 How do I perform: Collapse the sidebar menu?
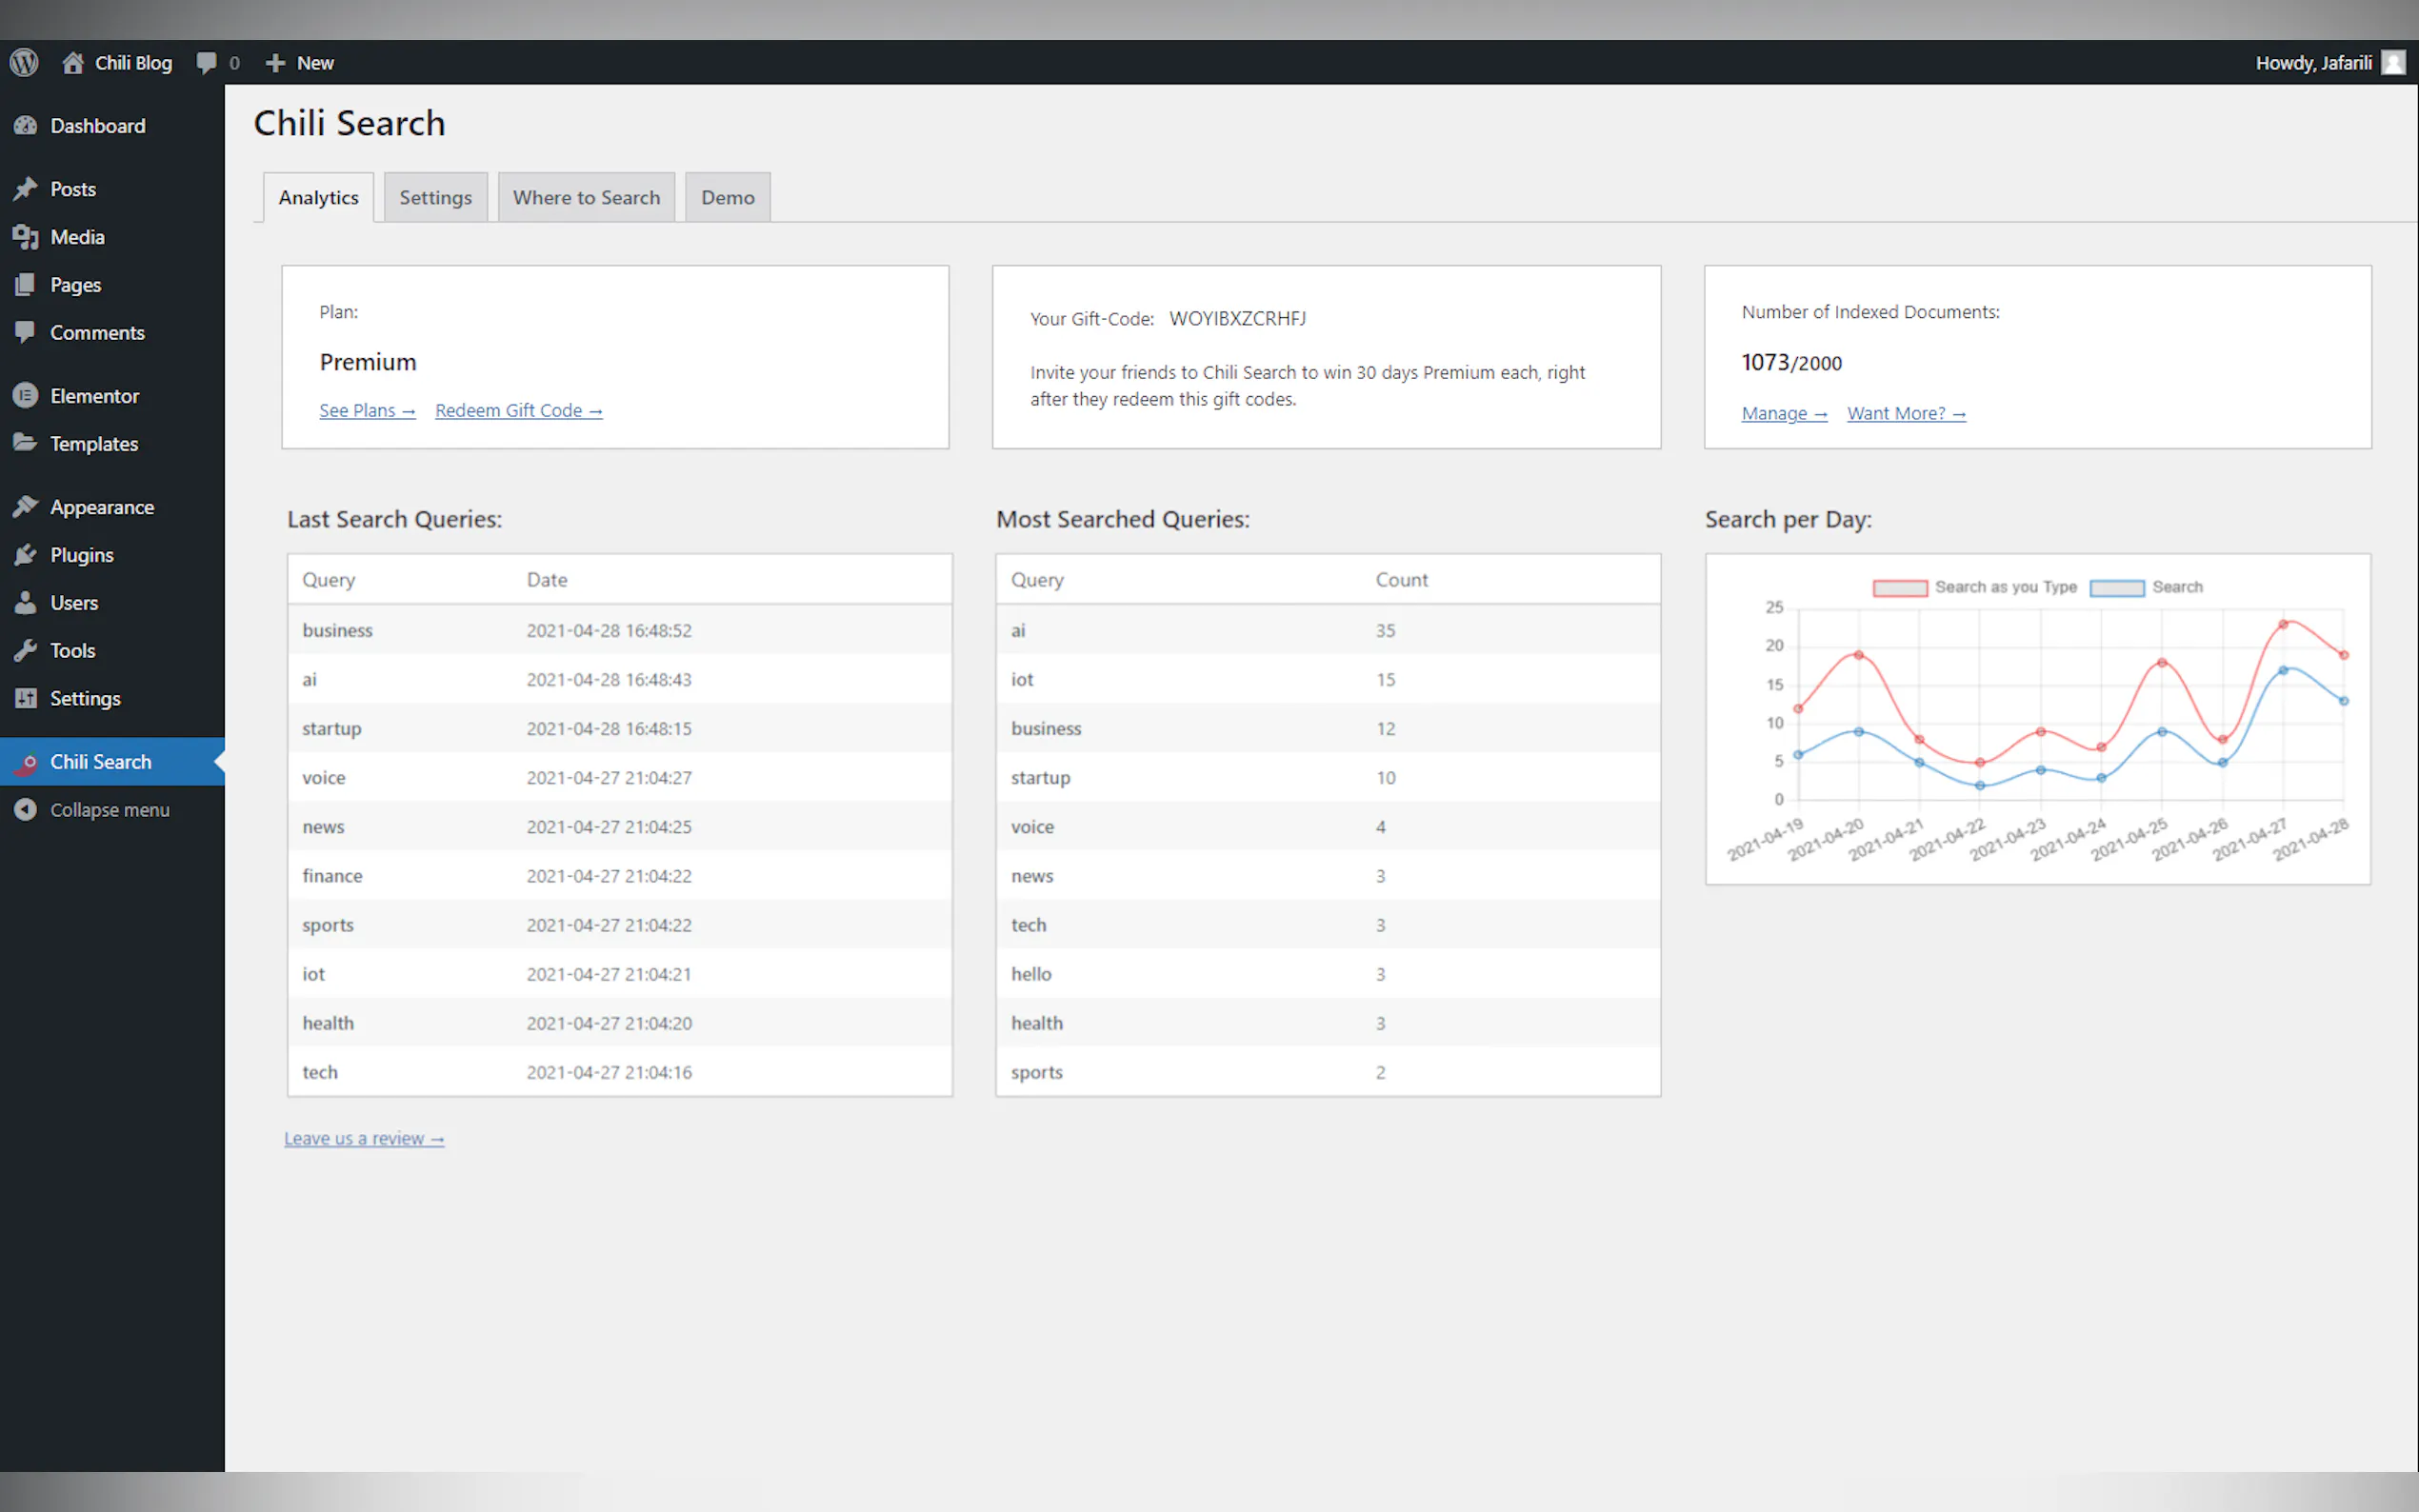[109, 810]
